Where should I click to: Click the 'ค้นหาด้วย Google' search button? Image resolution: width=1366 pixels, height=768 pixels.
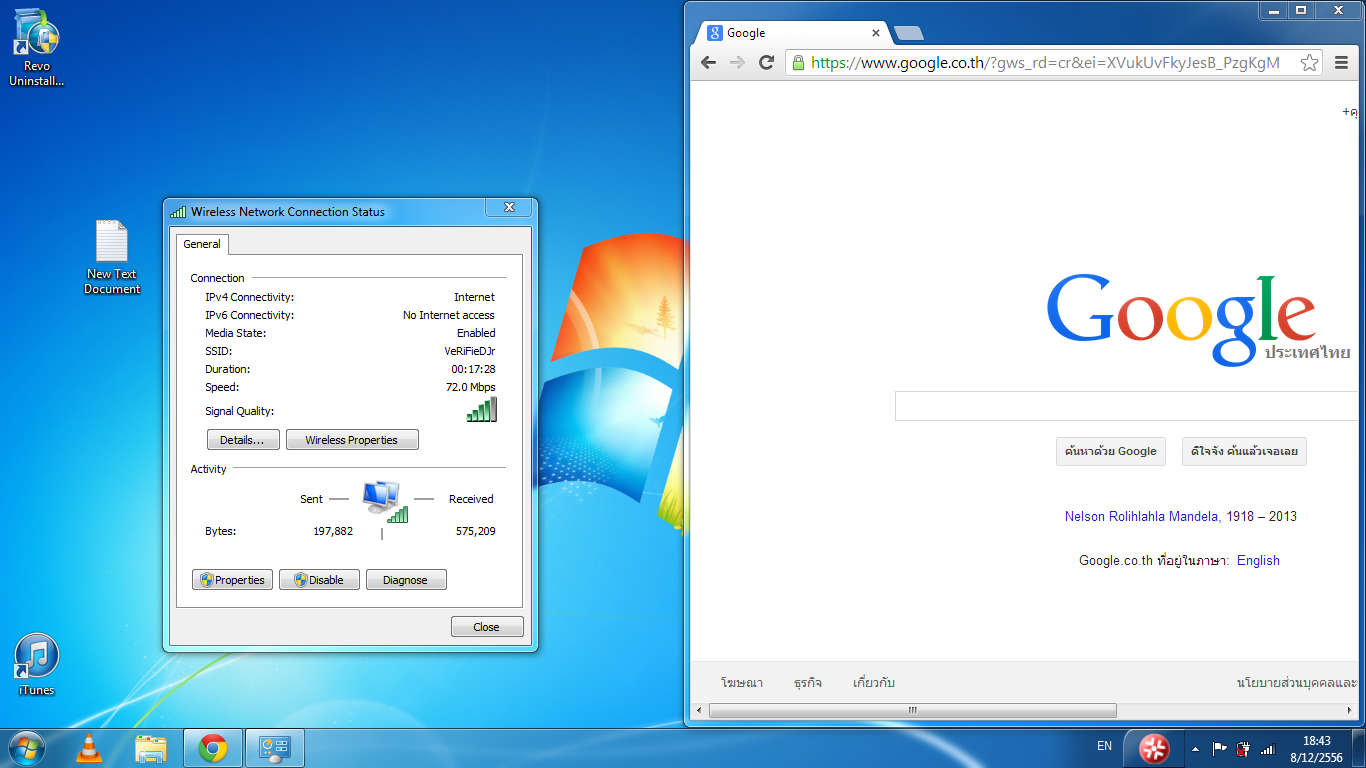click(1110, 451)
